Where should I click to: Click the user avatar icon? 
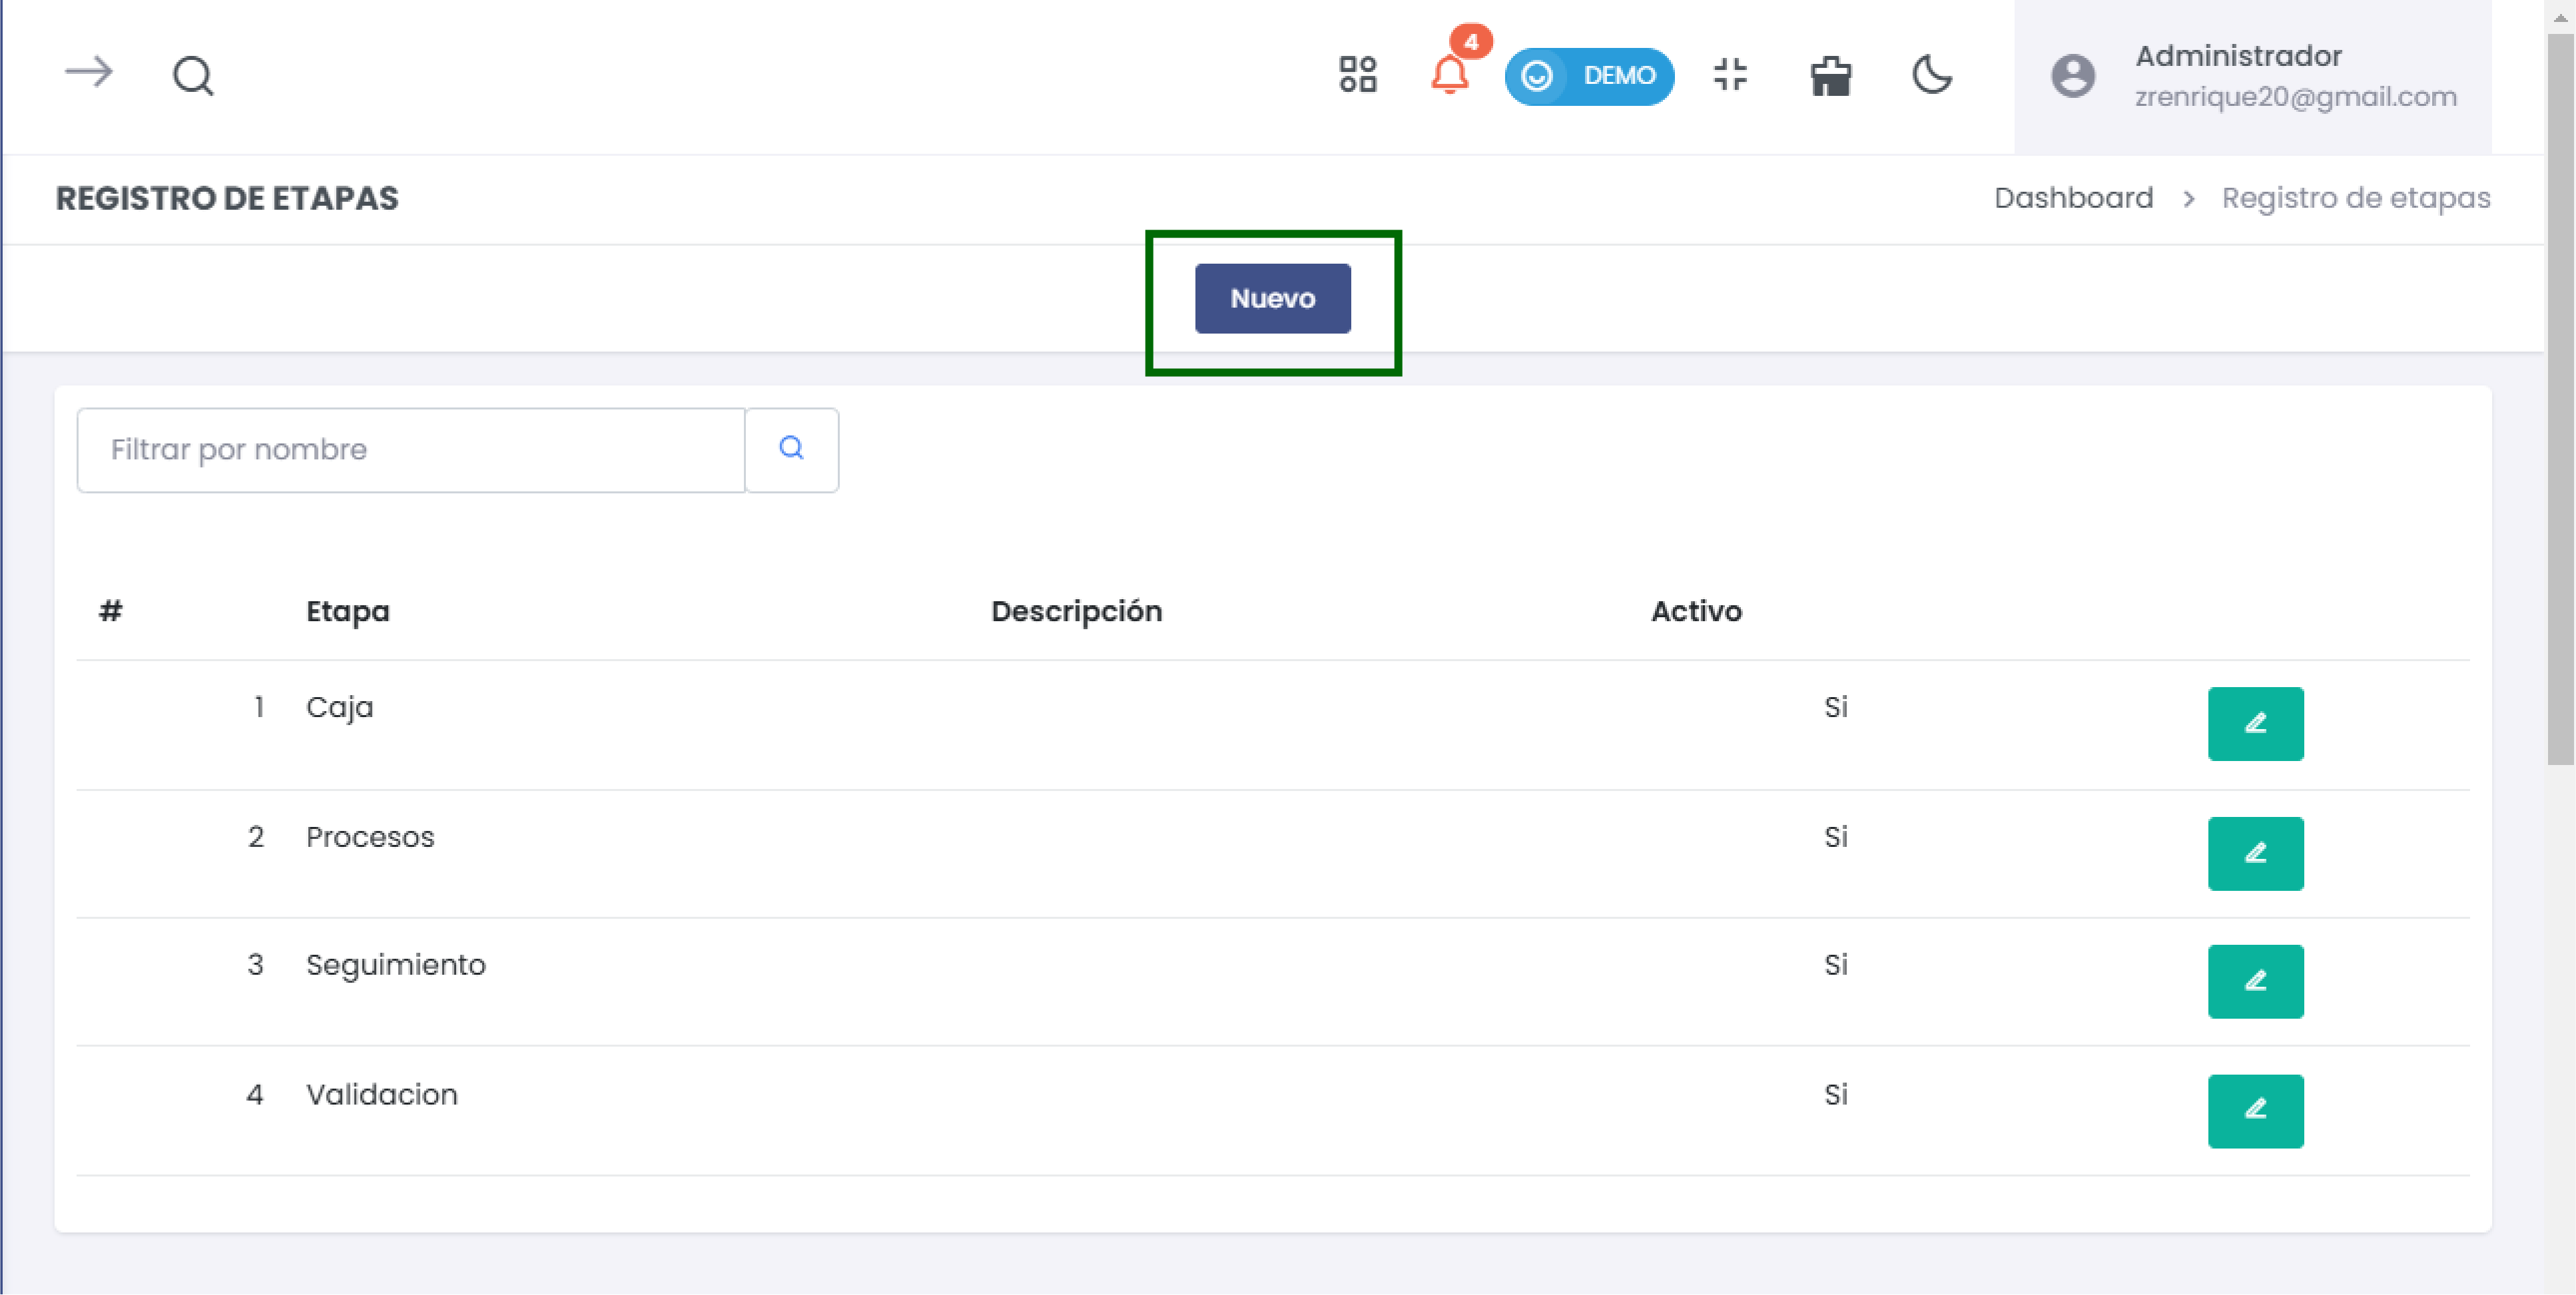2072,76
